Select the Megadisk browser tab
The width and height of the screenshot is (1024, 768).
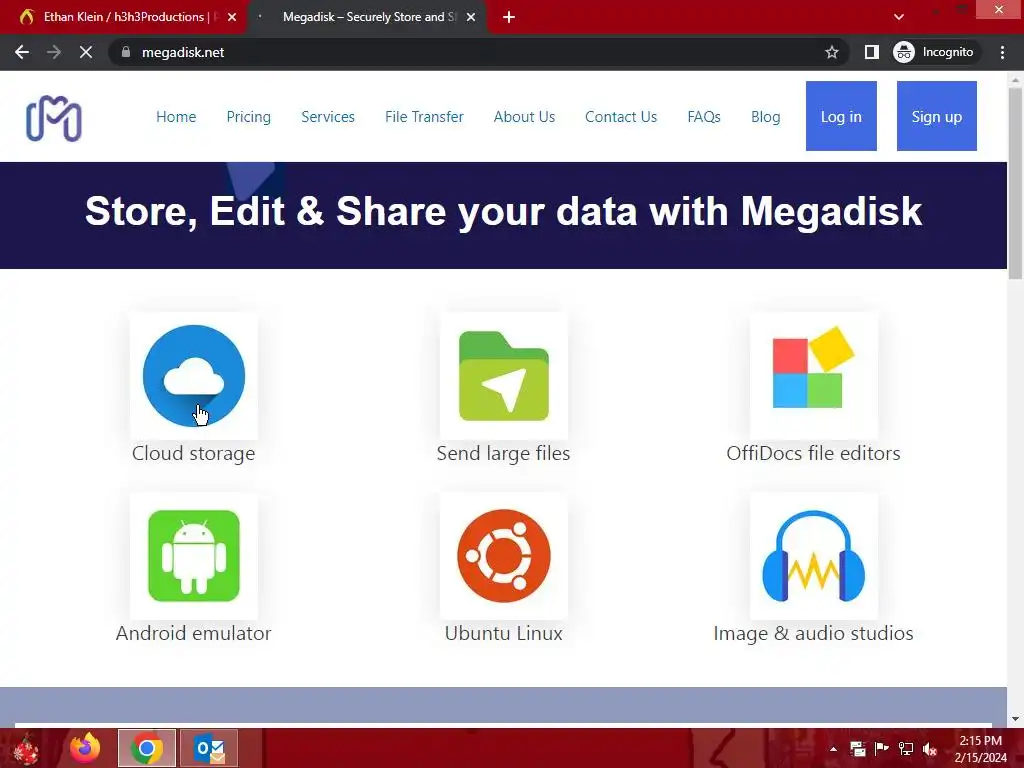[x=366, y=17]
